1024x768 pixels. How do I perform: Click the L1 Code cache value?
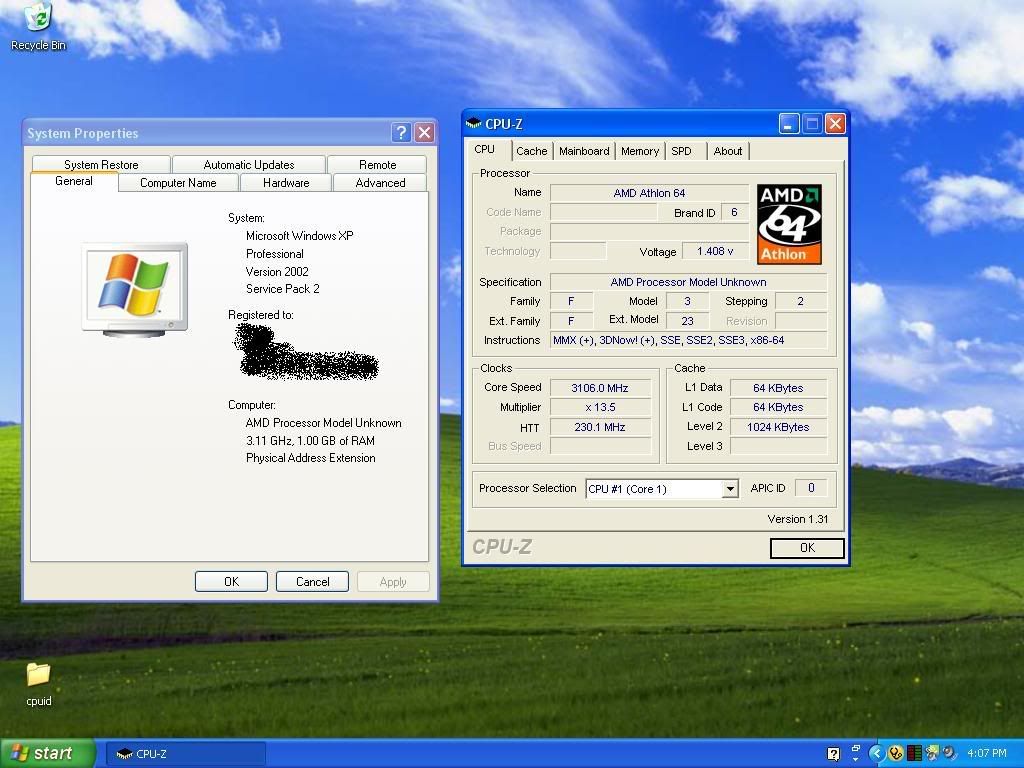(x=778, y=407)
